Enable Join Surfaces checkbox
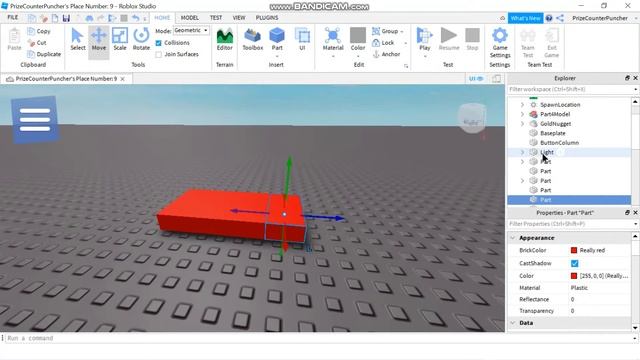This screenshot has width=640, height=360. 158,54
